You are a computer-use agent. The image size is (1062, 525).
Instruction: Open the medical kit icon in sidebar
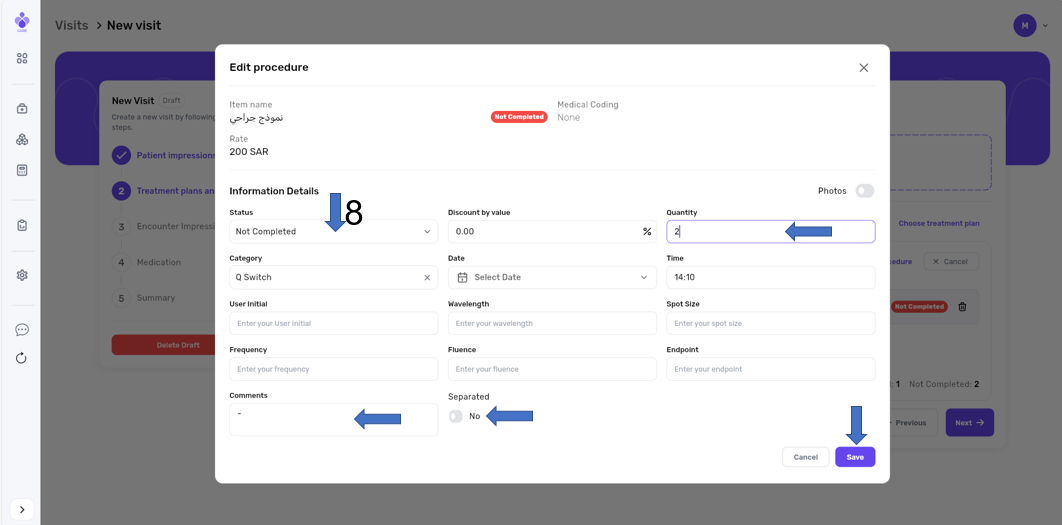pos(22,109)
